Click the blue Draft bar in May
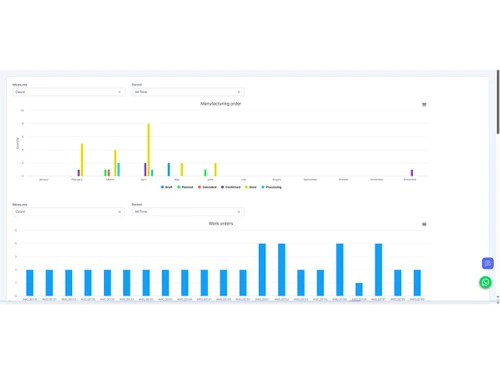 [169, 169]
